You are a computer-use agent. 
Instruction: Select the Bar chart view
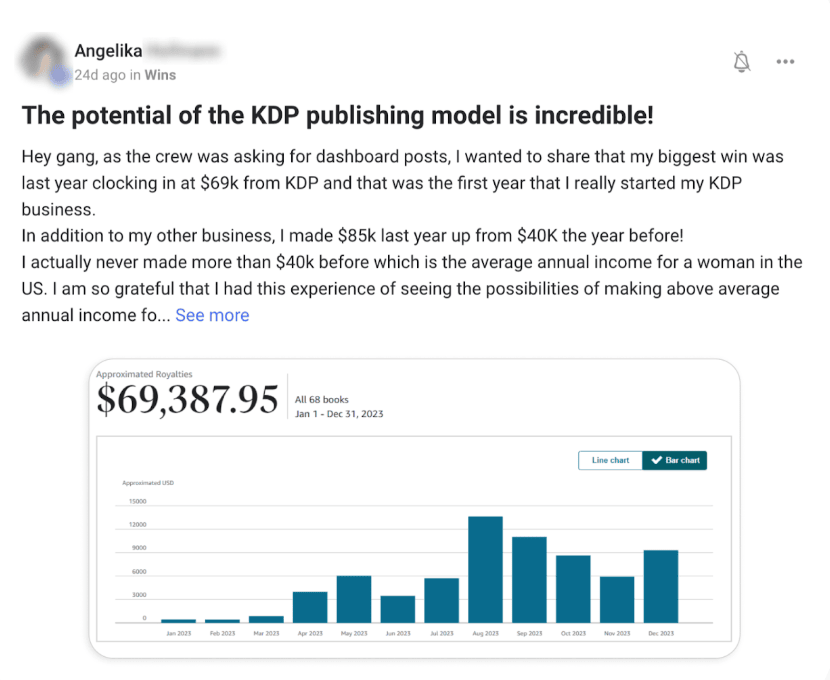[675, 460]
